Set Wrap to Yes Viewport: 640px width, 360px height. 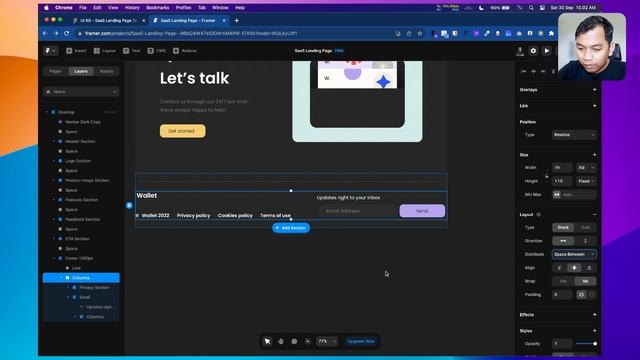coord(563,281)
